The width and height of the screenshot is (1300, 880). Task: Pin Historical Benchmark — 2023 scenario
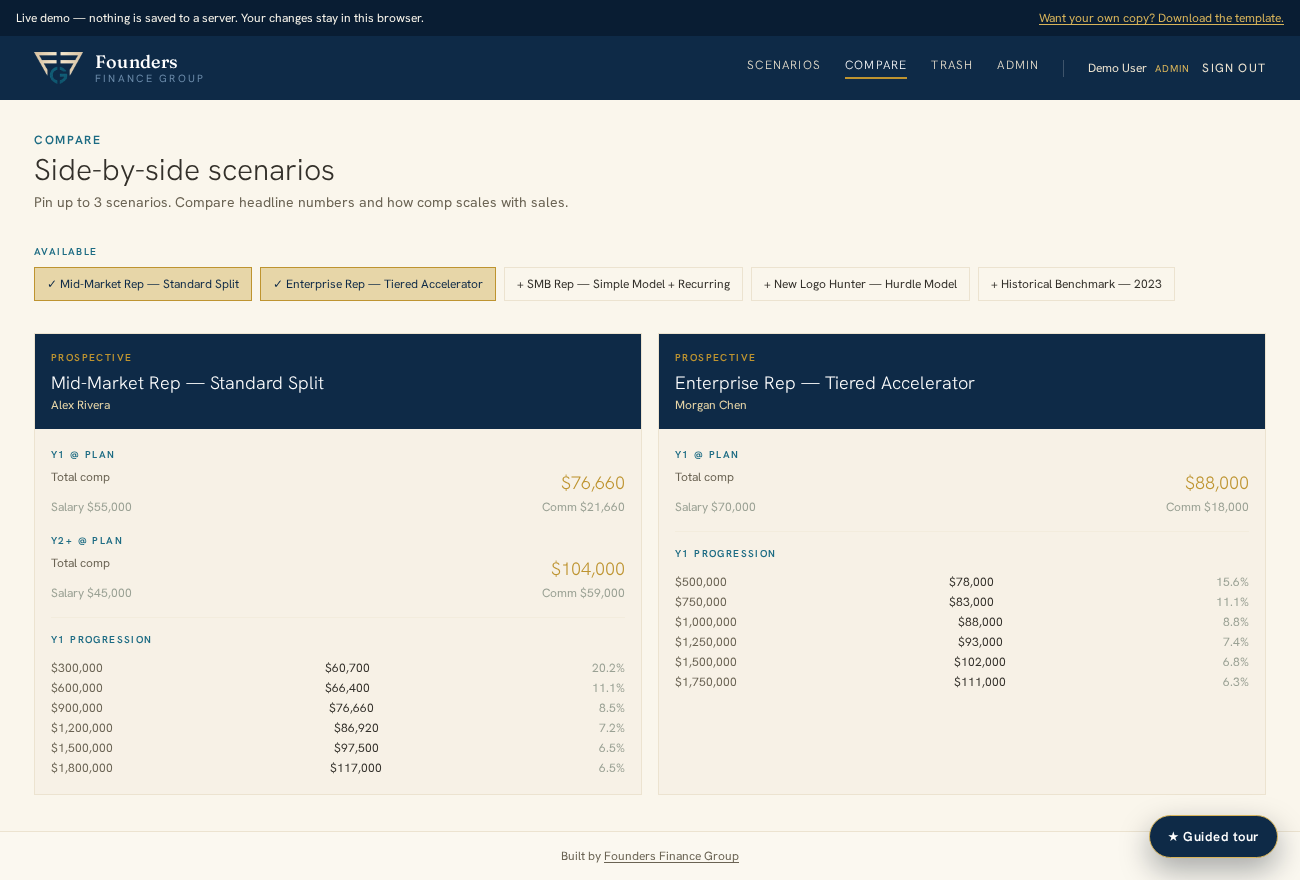1076,284
